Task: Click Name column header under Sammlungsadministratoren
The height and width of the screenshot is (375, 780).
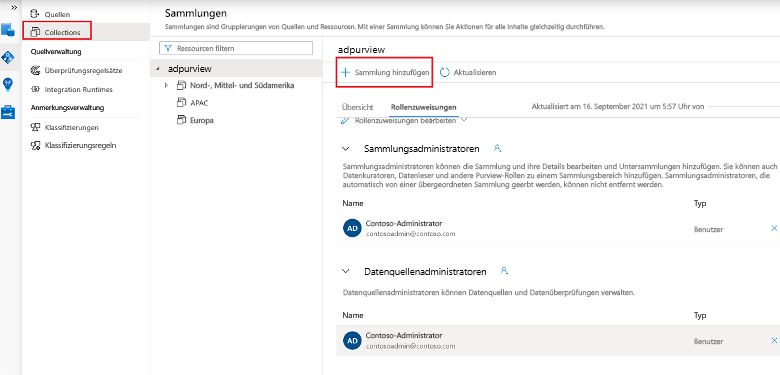Action: pos(353,203)
